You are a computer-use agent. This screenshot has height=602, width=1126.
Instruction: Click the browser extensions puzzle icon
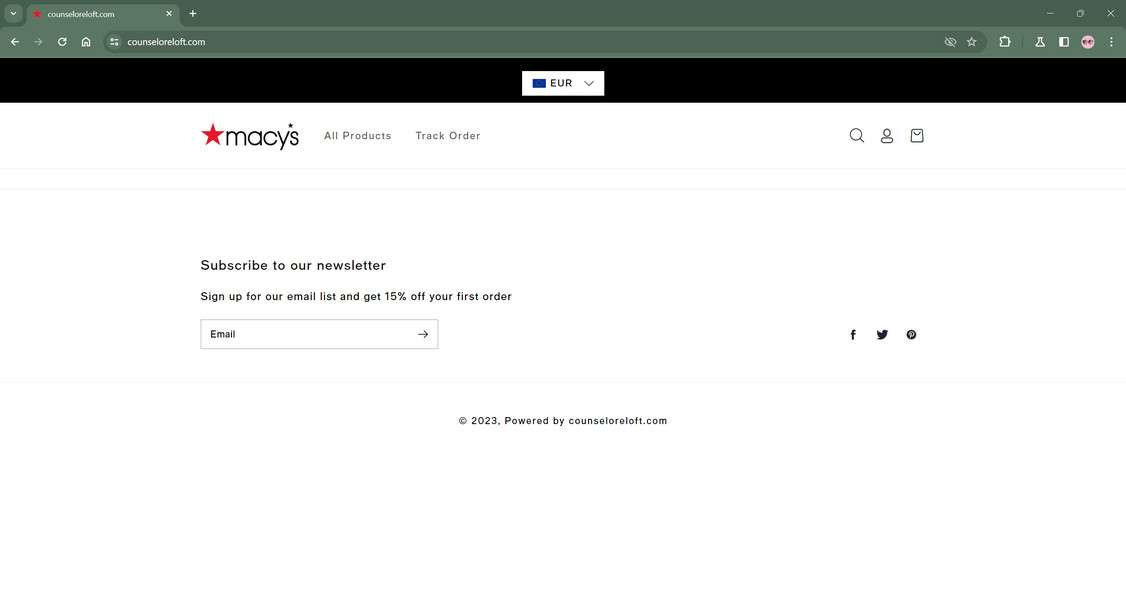point(1003,42)
